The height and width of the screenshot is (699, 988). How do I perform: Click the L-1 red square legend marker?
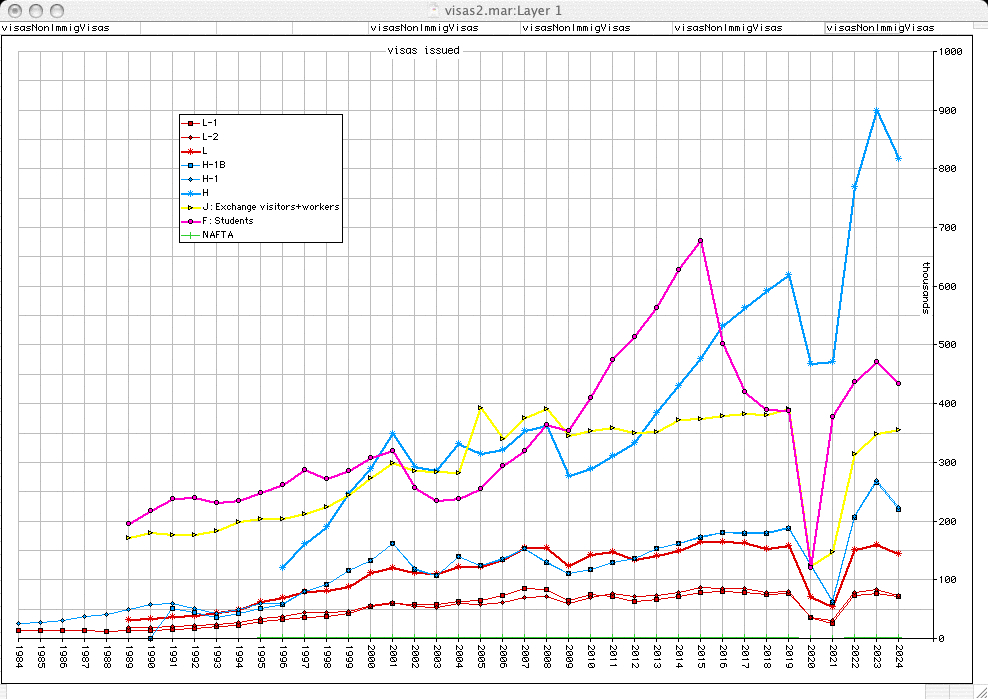(190, 122)
